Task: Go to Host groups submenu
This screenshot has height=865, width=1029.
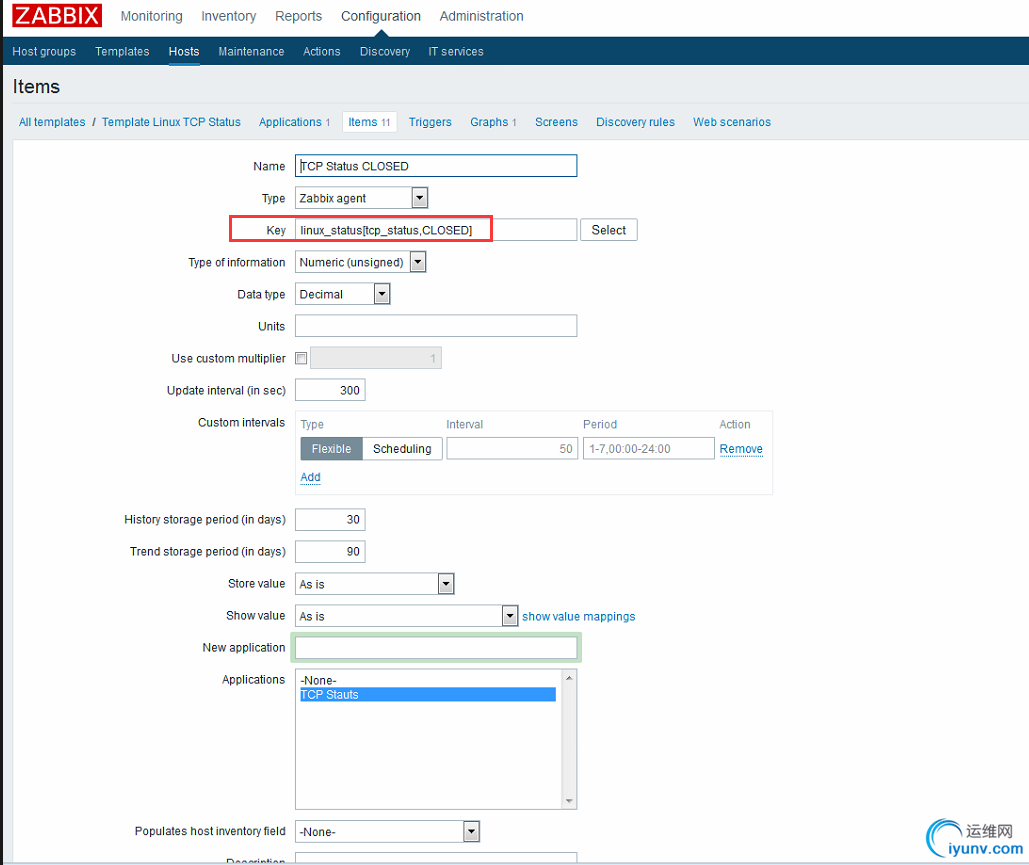Action: point(44,51)
